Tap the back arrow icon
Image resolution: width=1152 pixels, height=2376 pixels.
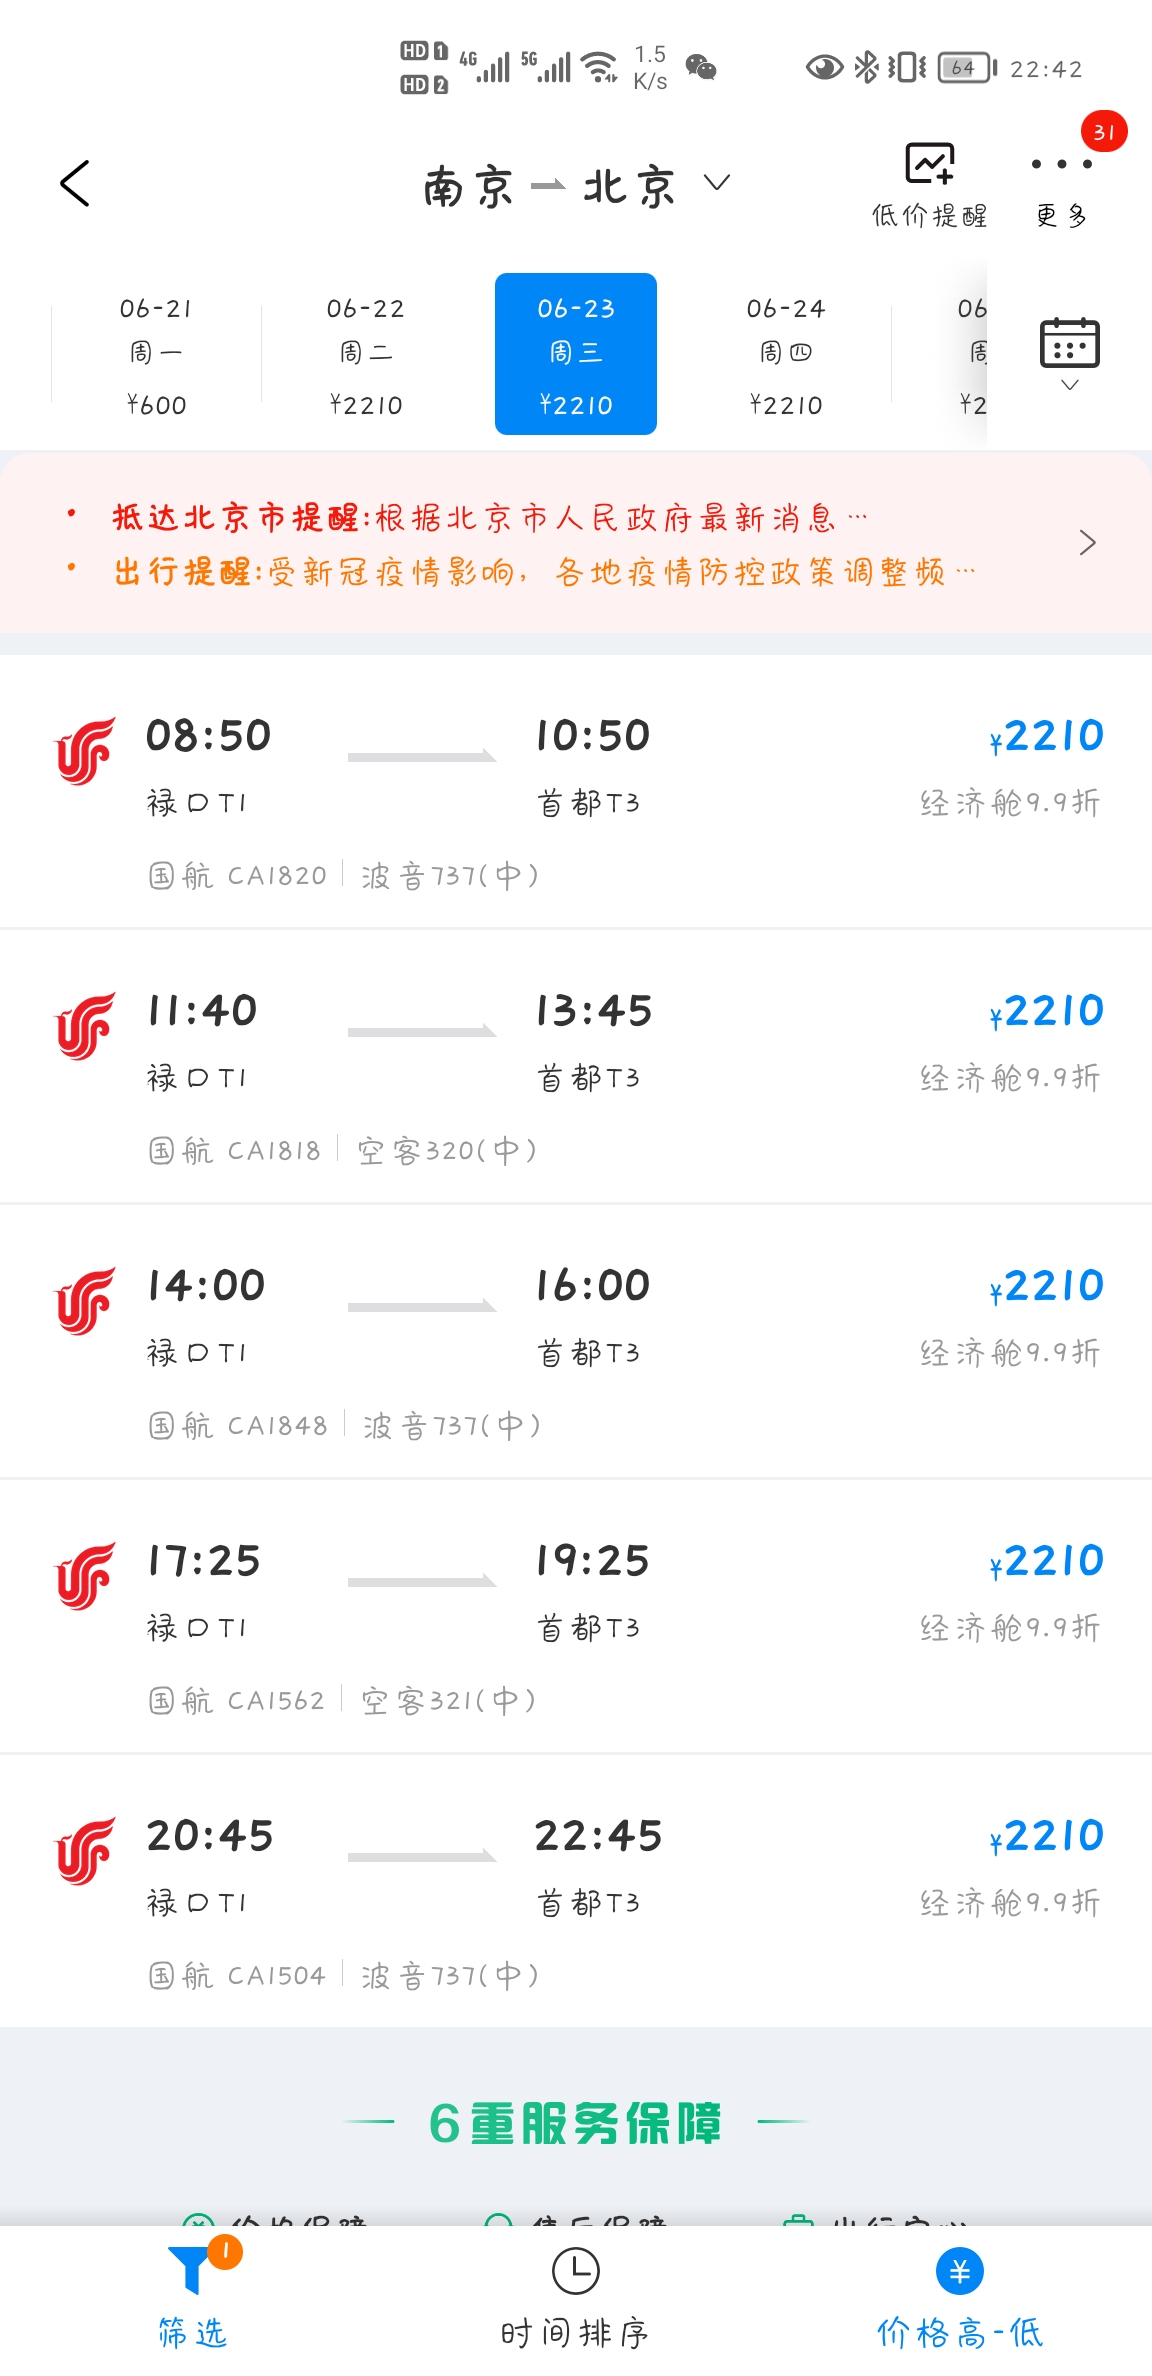point(75,183)
